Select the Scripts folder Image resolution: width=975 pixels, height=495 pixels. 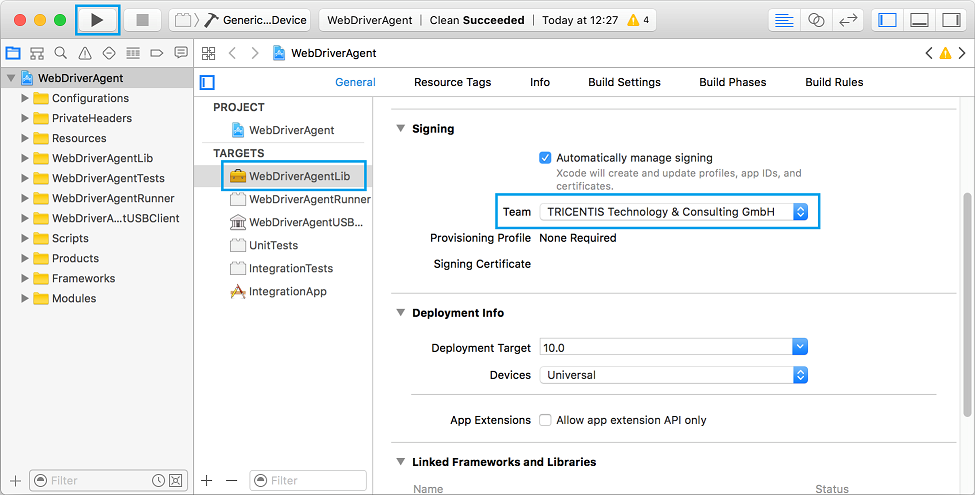click(70, 238)
